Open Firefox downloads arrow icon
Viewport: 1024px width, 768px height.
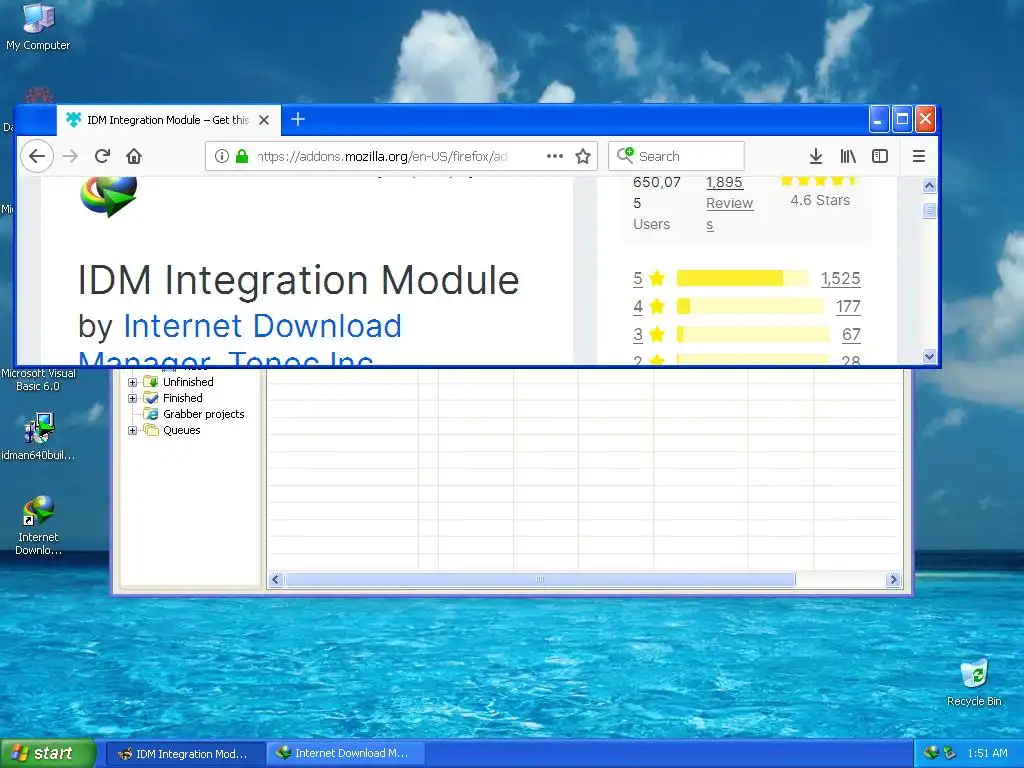click(816, 156)
